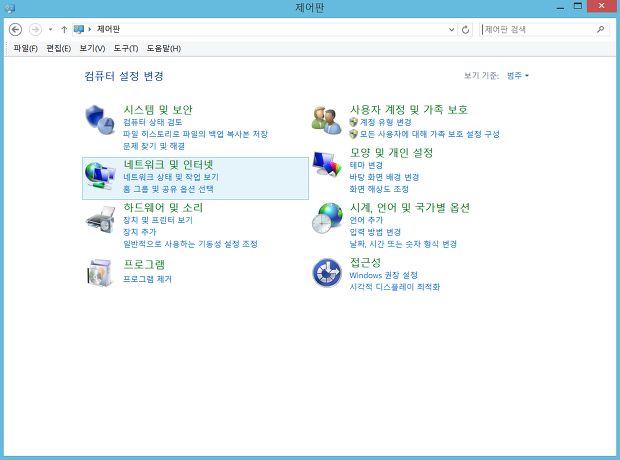The image size is (620, 460).
Task: Click 장치 및 프린터 보기 link
Action: pos(158,220)
